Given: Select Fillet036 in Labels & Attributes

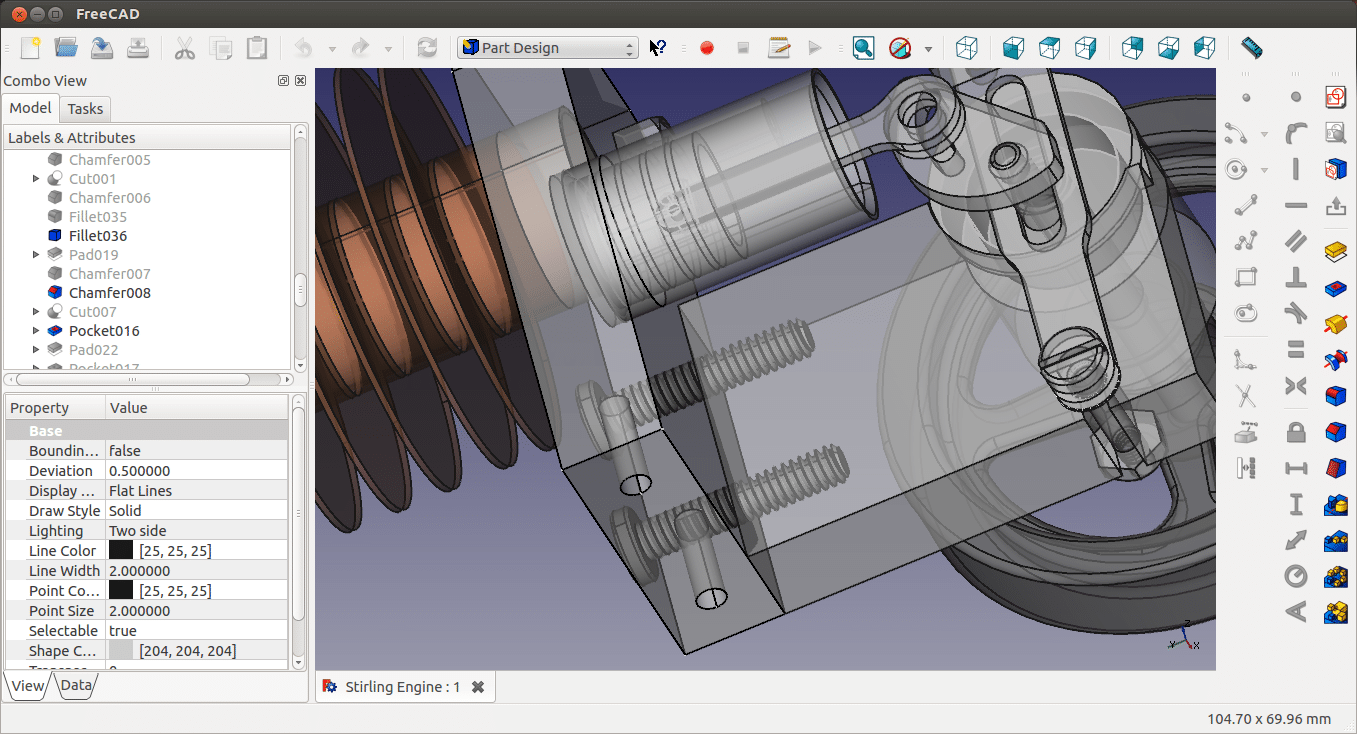Looking at the screenshot, I should coord(96,235).
